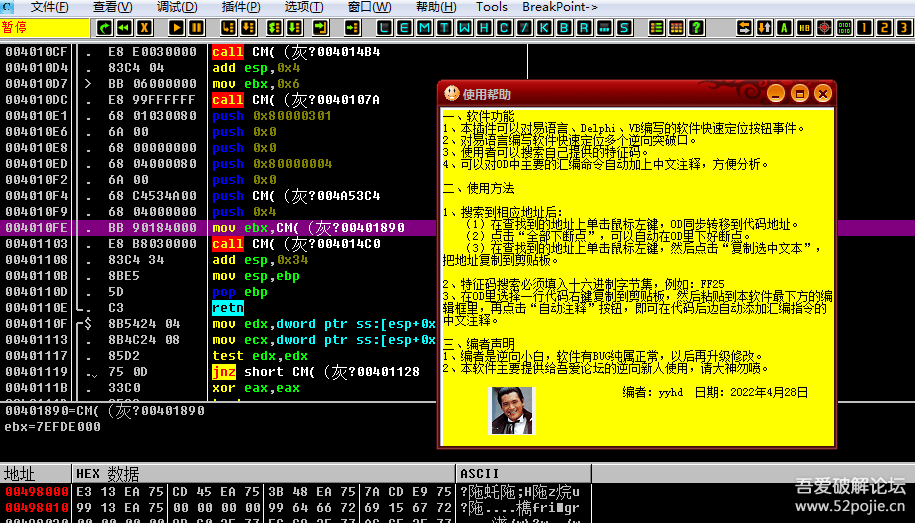The height and width of the screenshot is (523, 915).
Task: Click the green restart program arrow icon
Action: click(104, 27)
